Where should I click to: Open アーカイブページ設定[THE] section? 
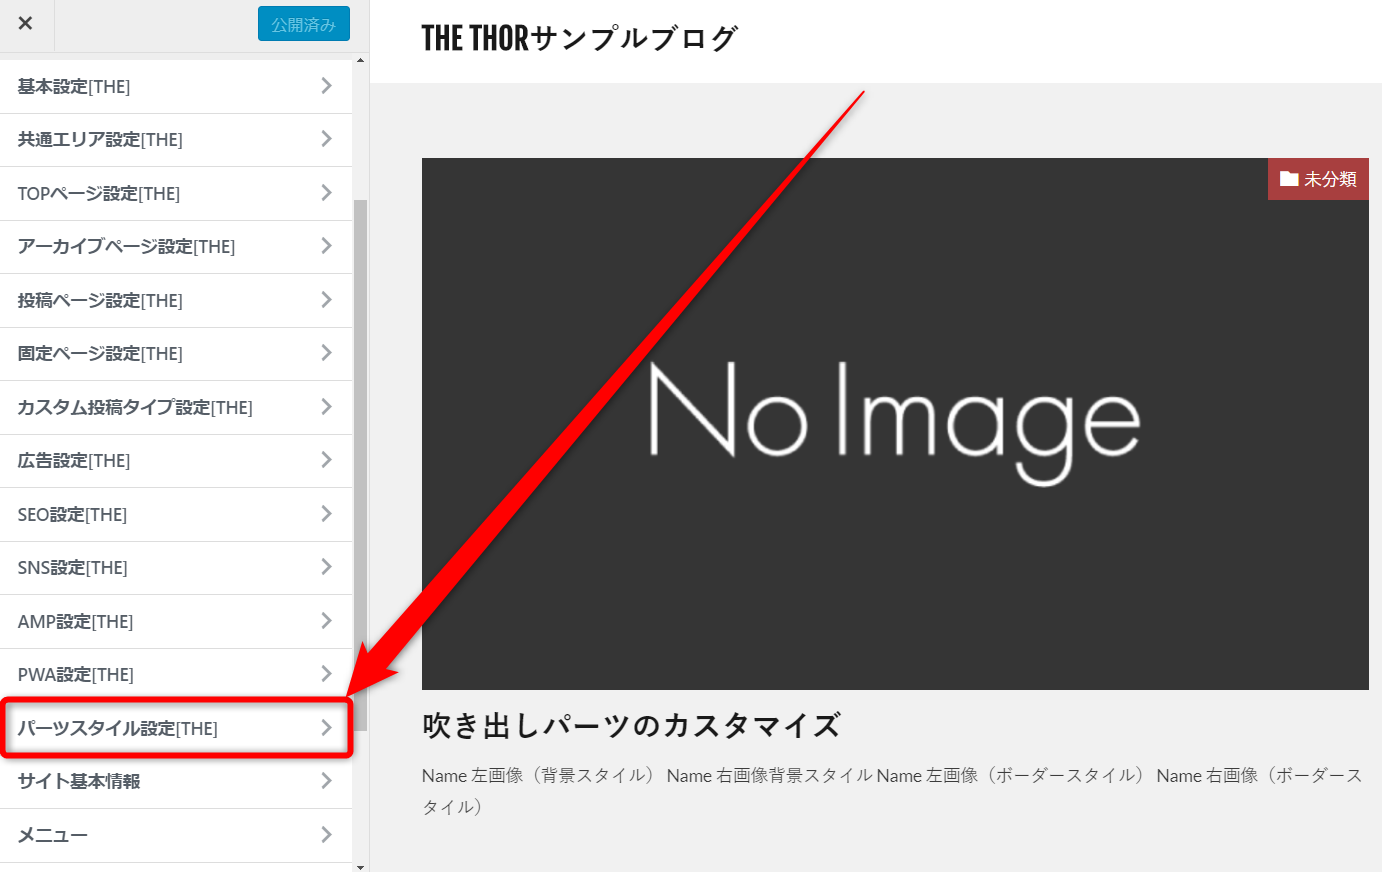176,247
